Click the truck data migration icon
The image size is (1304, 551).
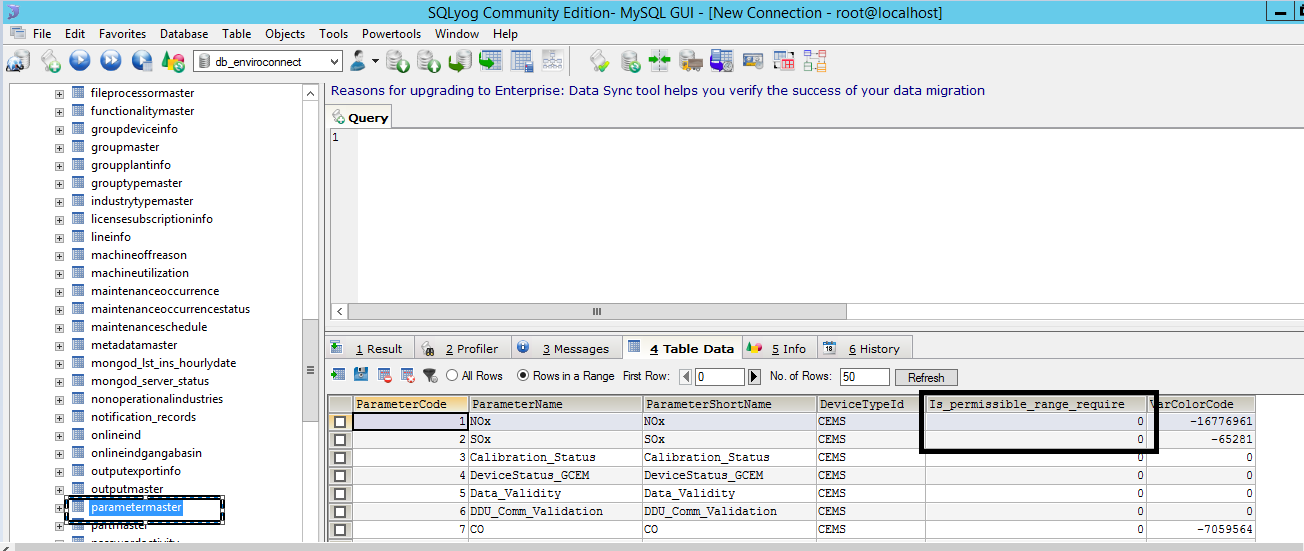point(690,61)
